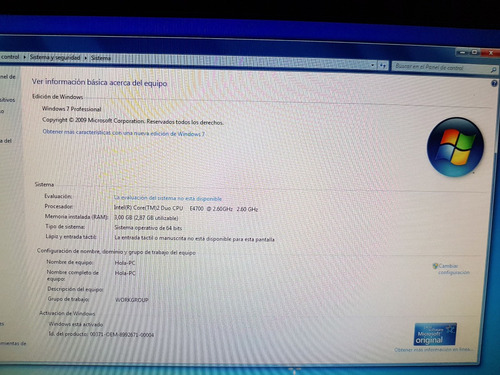
Task: Open the help question mark icon
Action: pyautogui.click(x=494, y=83)
